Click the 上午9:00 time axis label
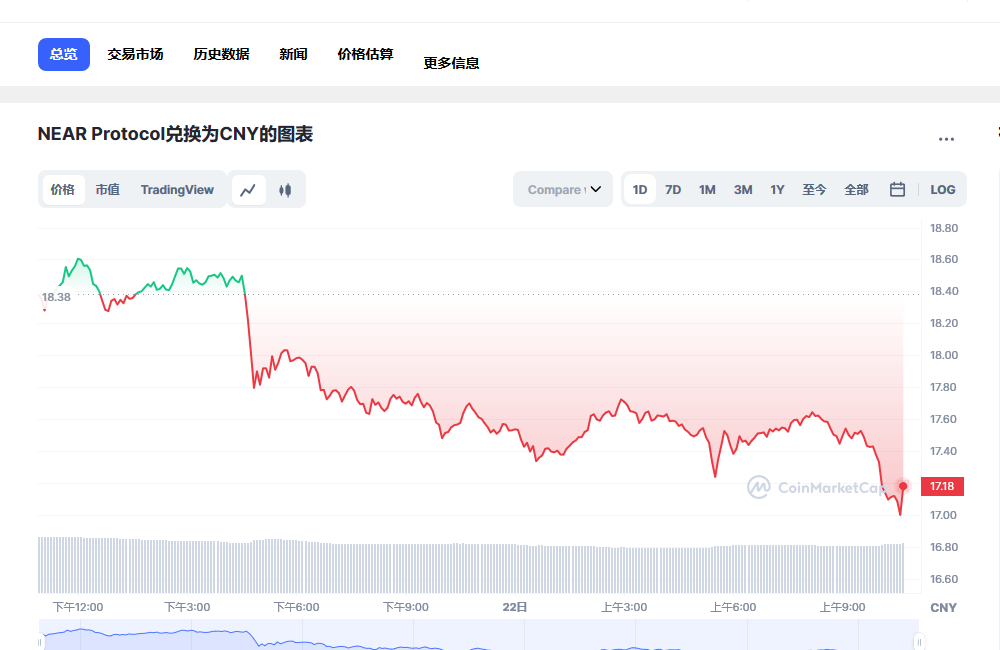 (x=842, y=607)
